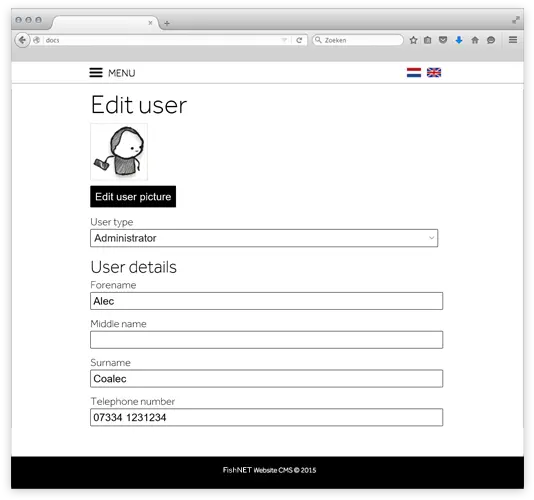Open the browser hamburger menu
Viewport: 534px width, 500px height.
coord(513,40)
